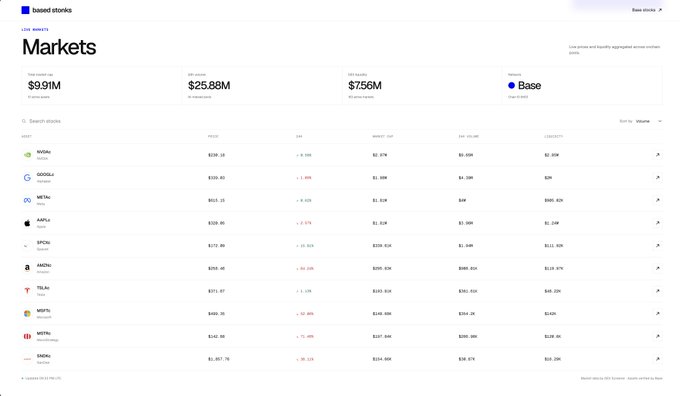Open the Sort by Volume dropdown
The height and width of the screenshot is (396, 680).
pyautogui.click(x=649, y=121)
